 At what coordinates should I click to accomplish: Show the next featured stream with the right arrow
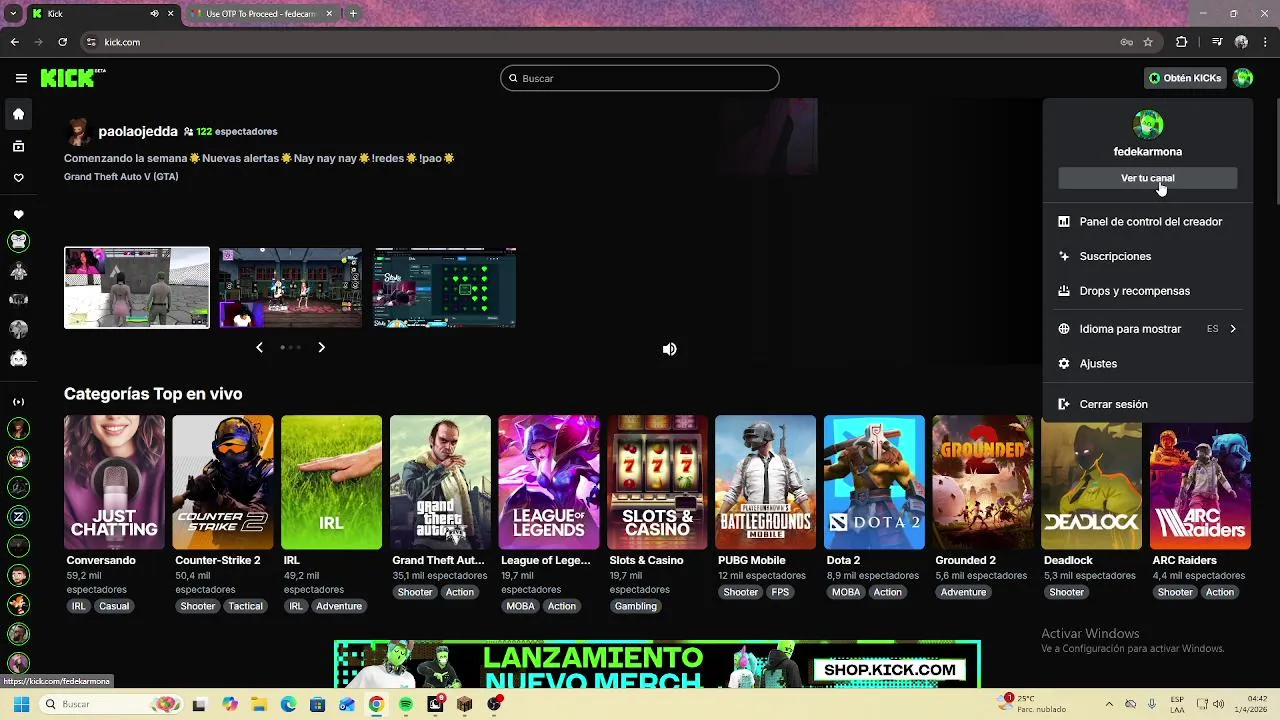[321, 347]
